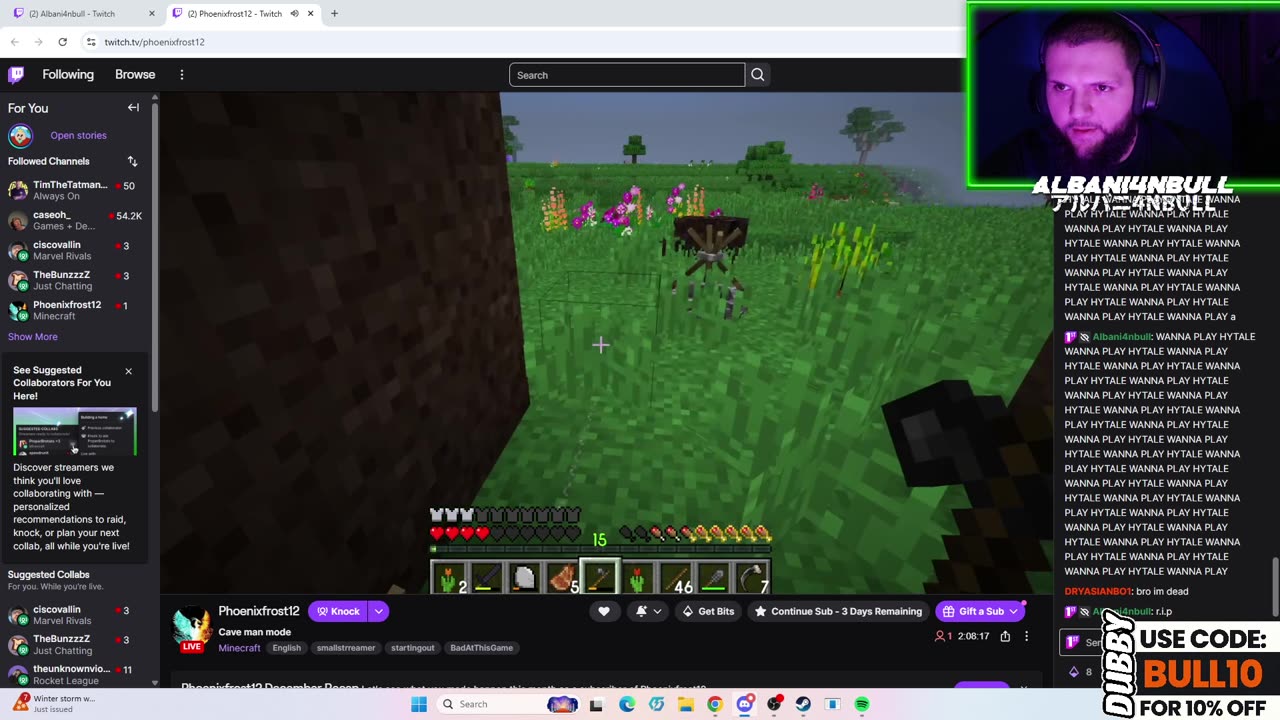
Task: Open a new browser tab
Action: tap(334, 14)
